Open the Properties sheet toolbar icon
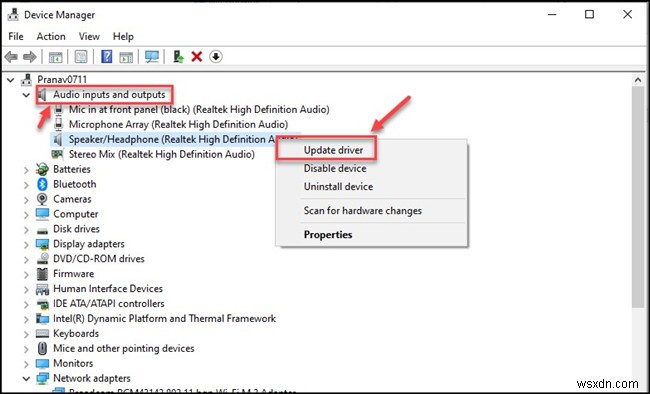The height and width of the screenshot is (394, 650). point(81,56)
